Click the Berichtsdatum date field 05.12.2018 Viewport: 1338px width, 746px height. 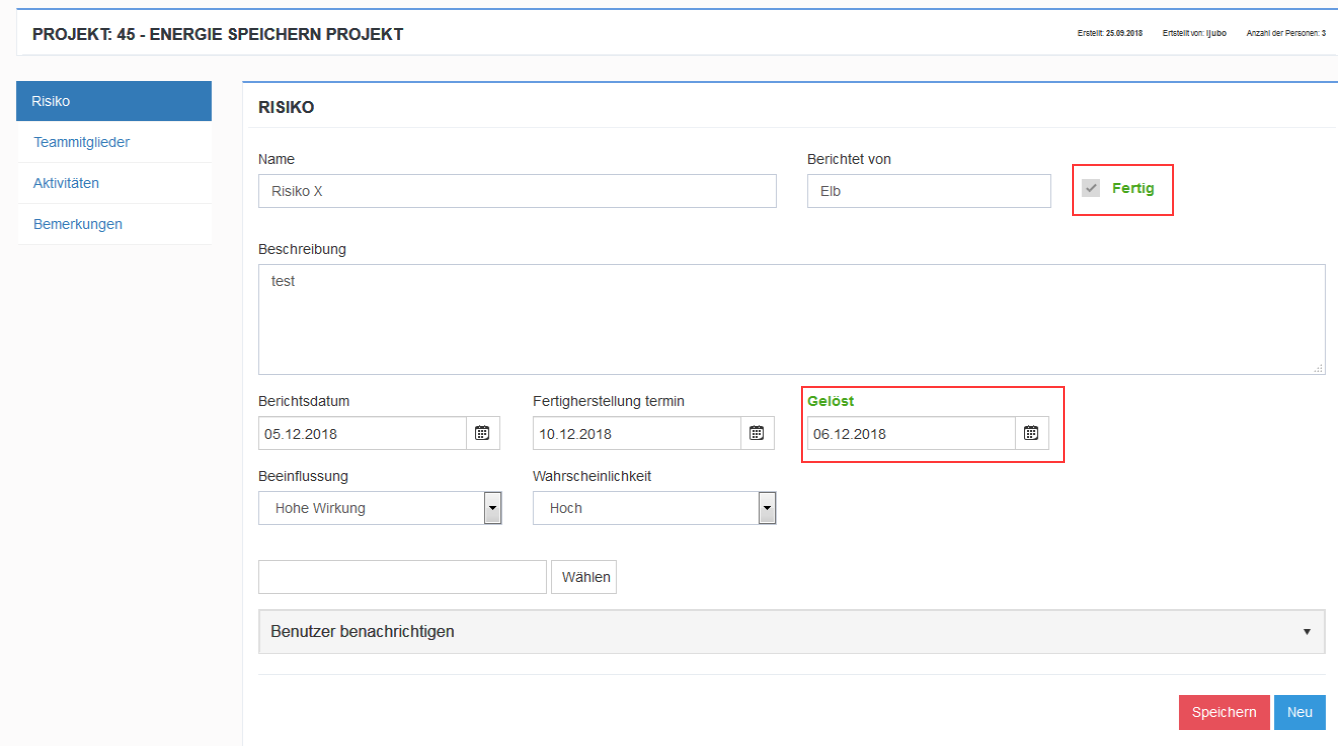[x=362, y=433]
